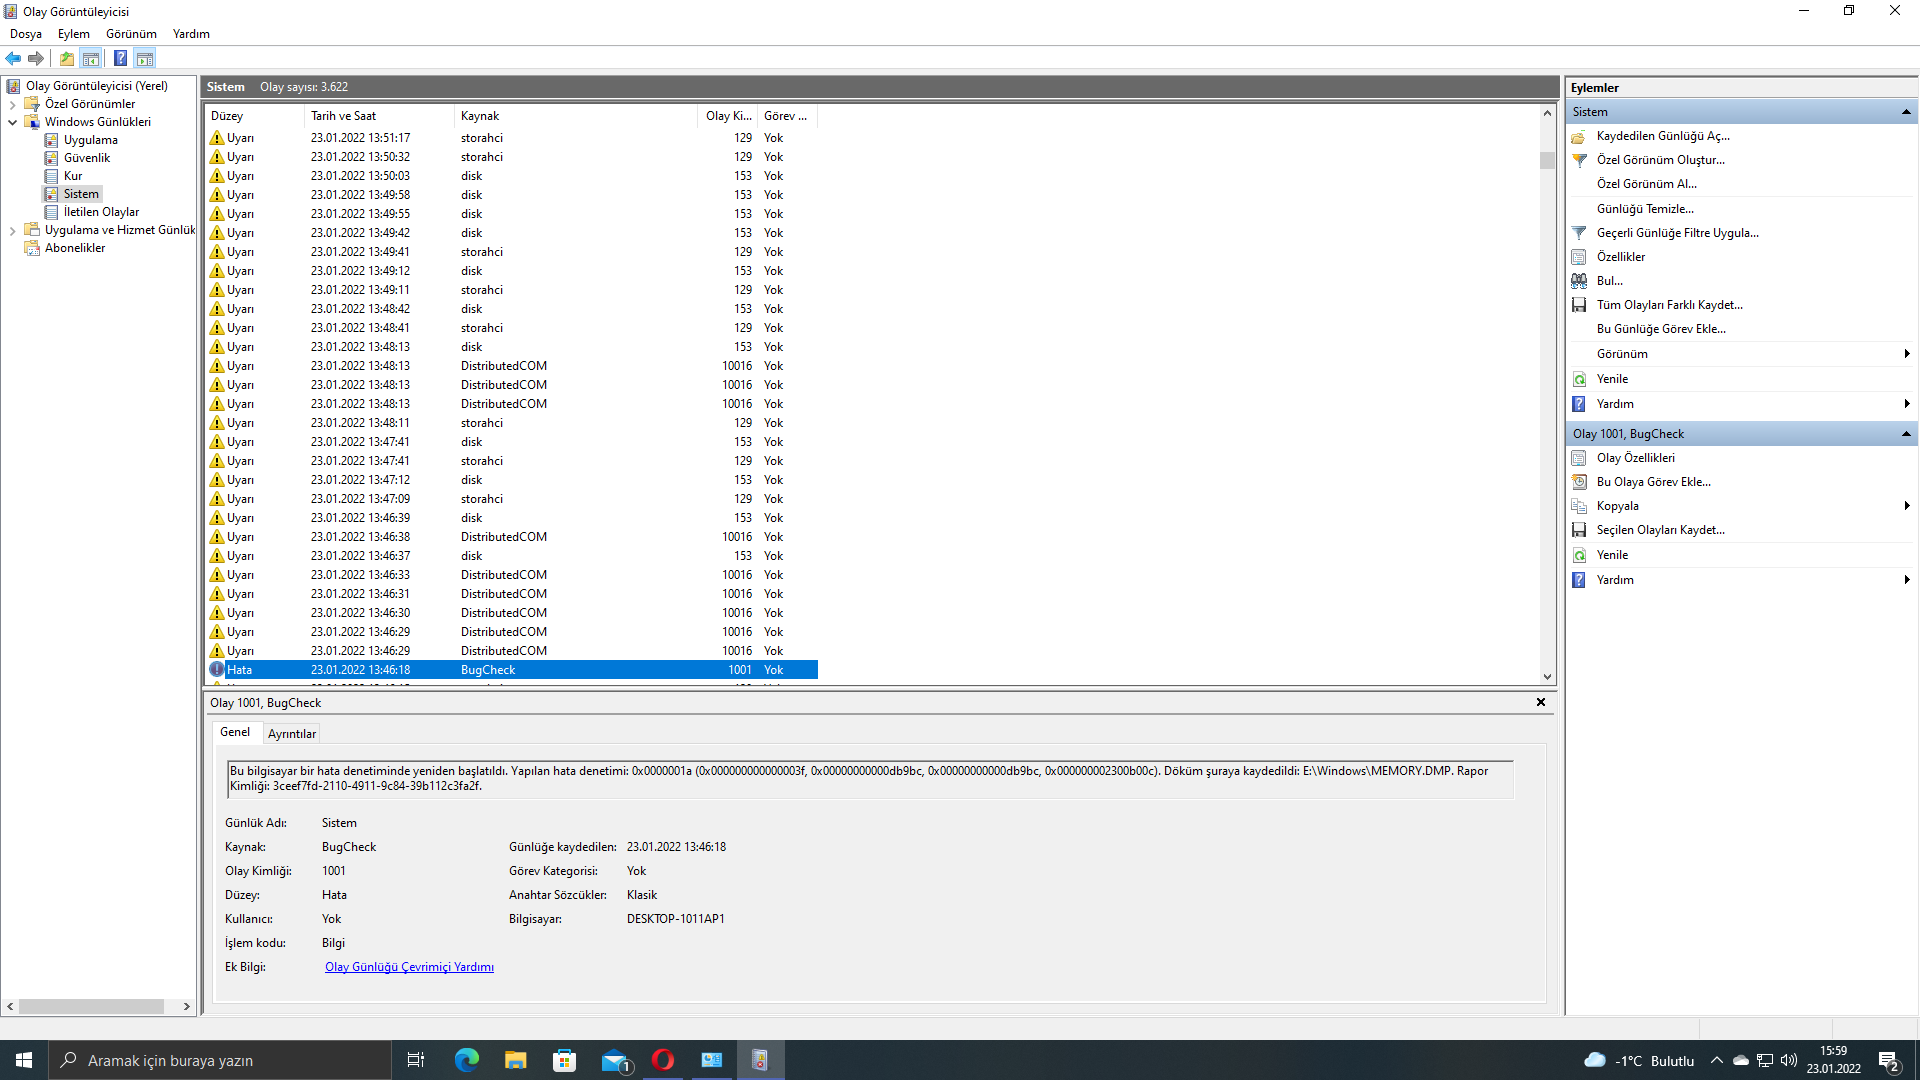Click Günlüğü Temizle action
The width and height of the screenshot is (1920, 1080).
pos(1645,209)
